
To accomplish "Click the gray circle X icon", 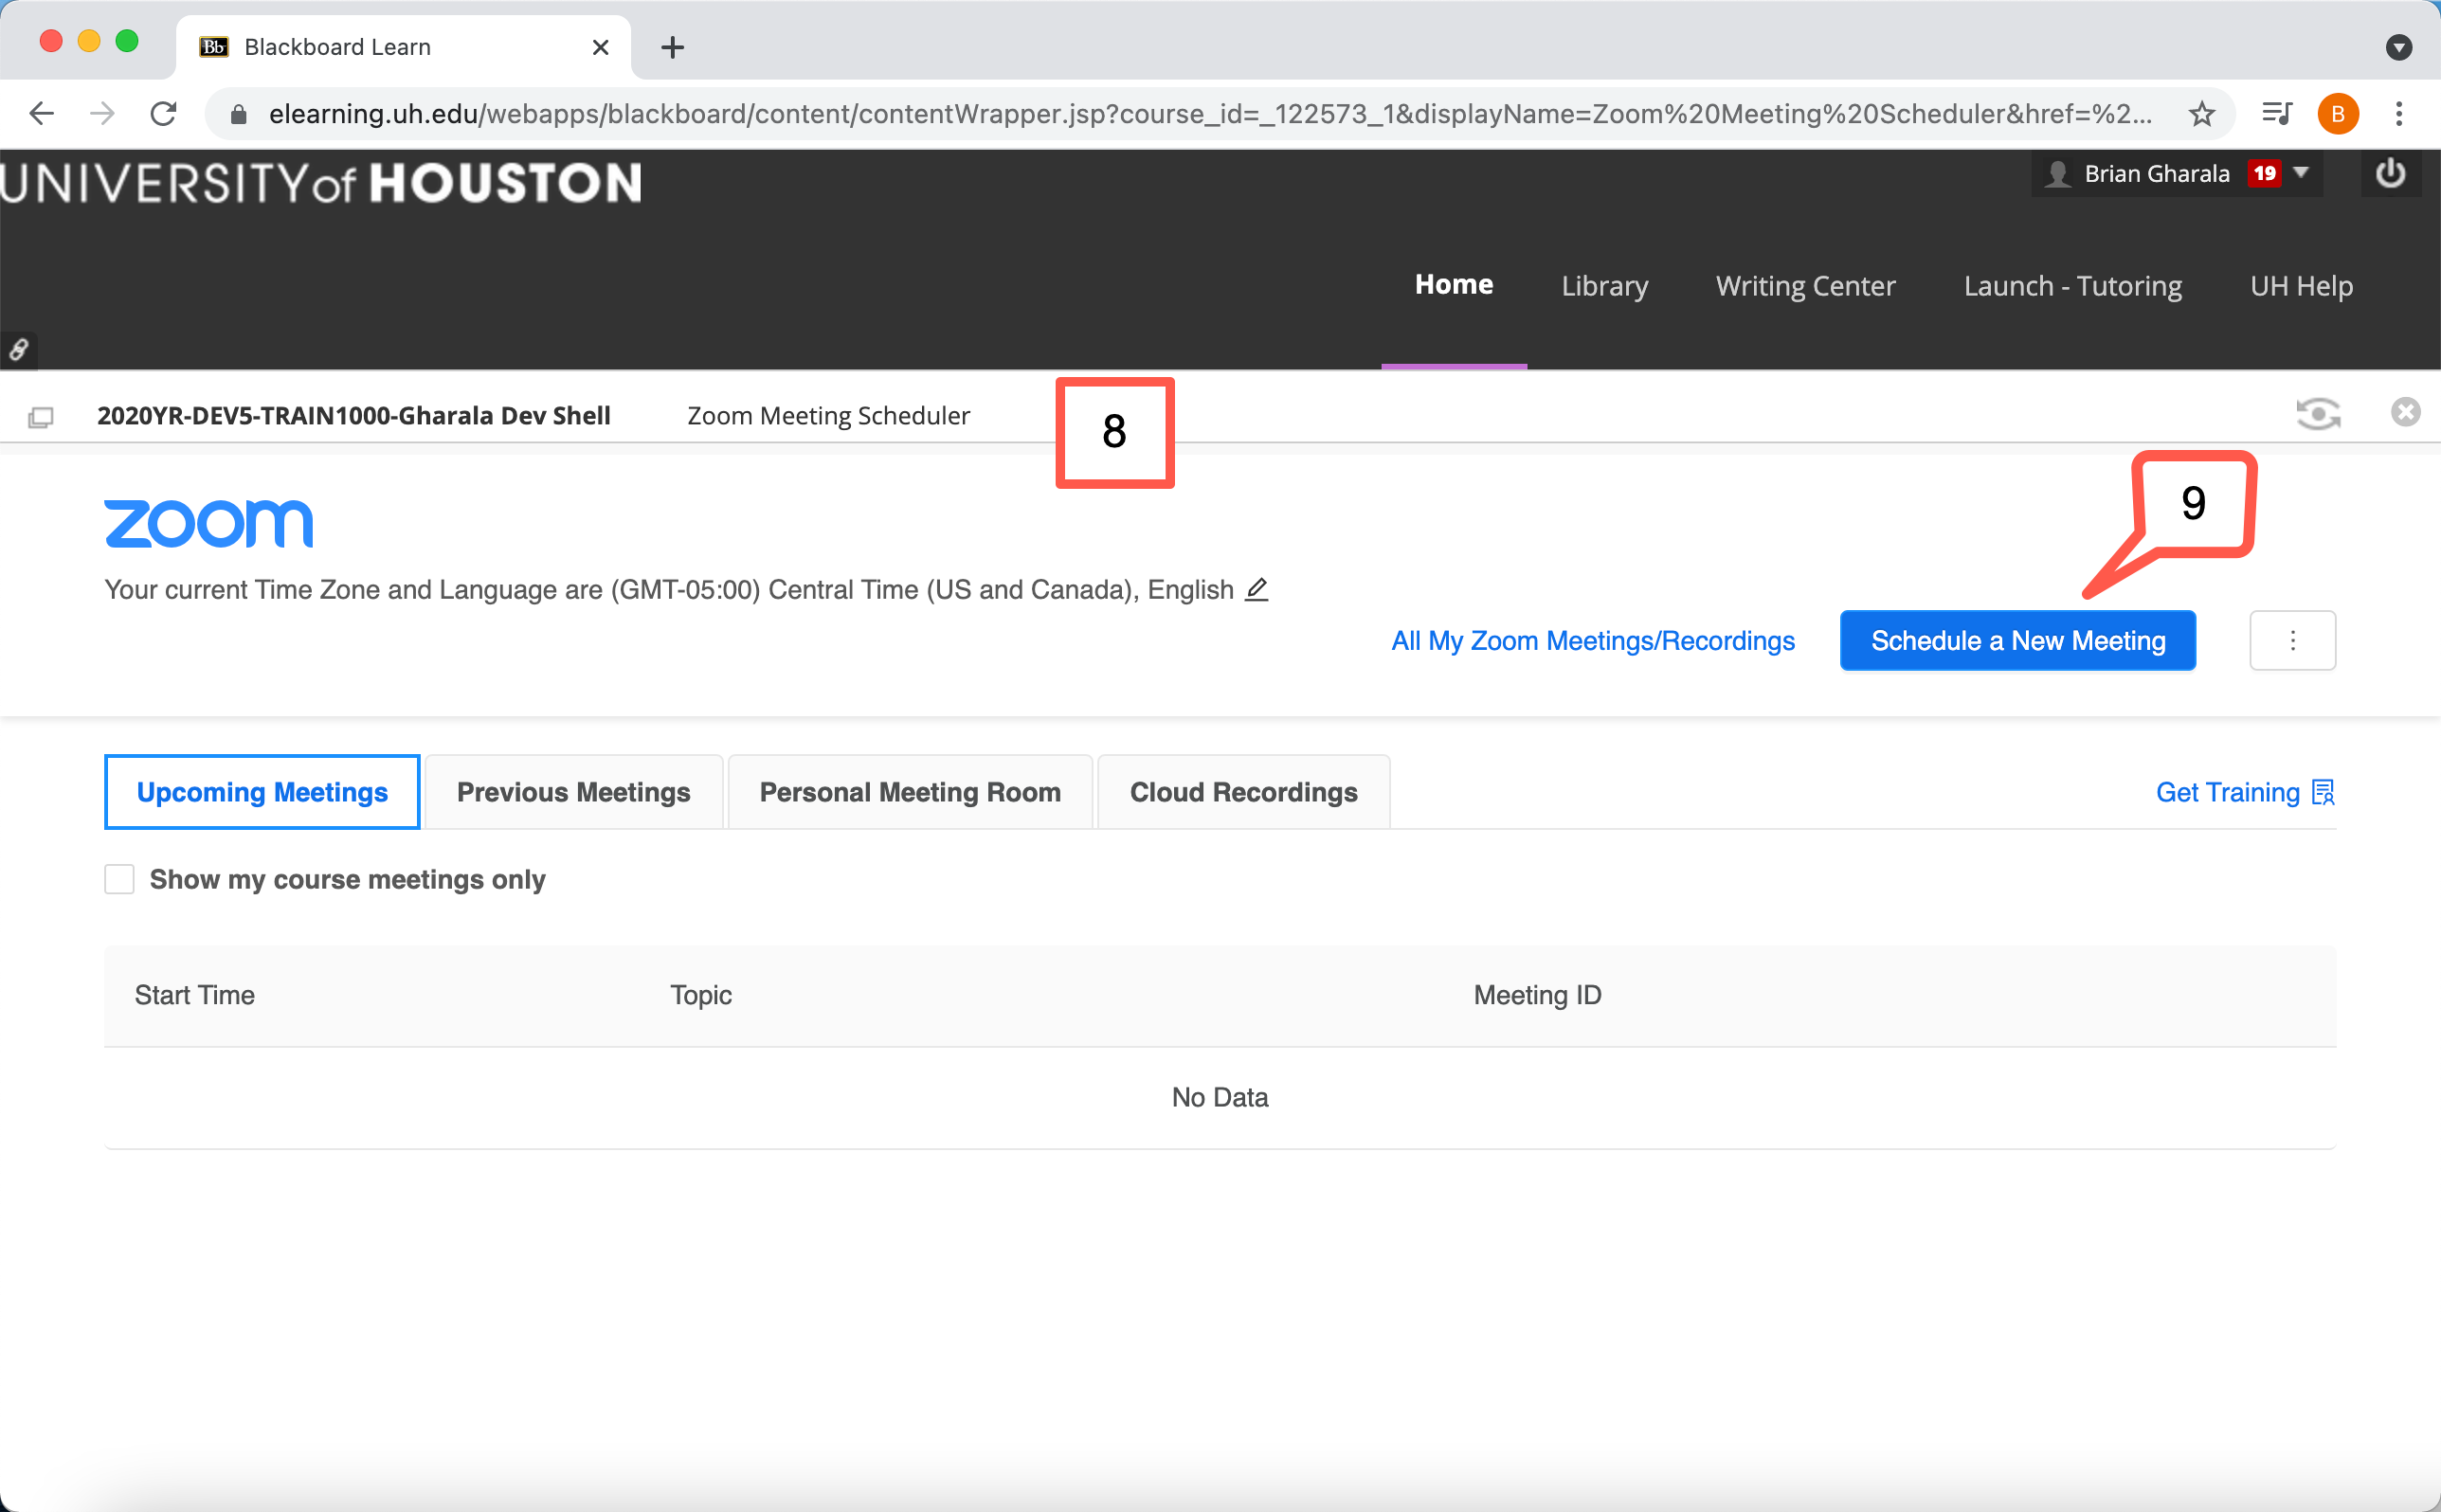I will [x=2405, y=412].
